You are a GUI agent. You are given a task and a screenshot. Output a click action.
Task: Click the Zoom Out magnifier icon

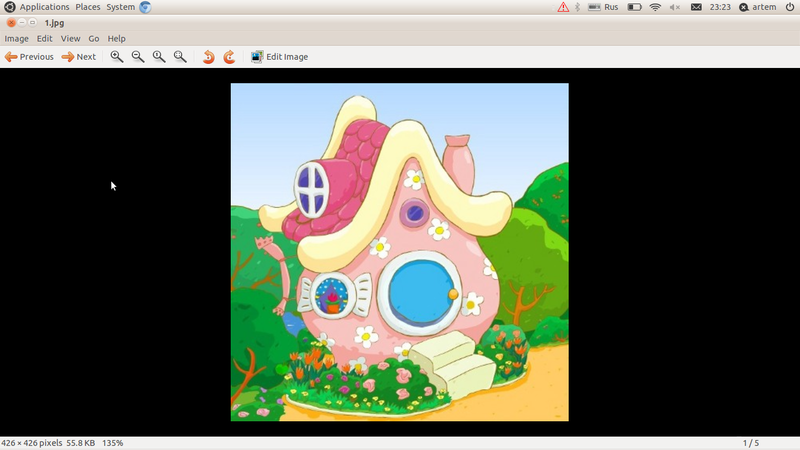(138, 57)
